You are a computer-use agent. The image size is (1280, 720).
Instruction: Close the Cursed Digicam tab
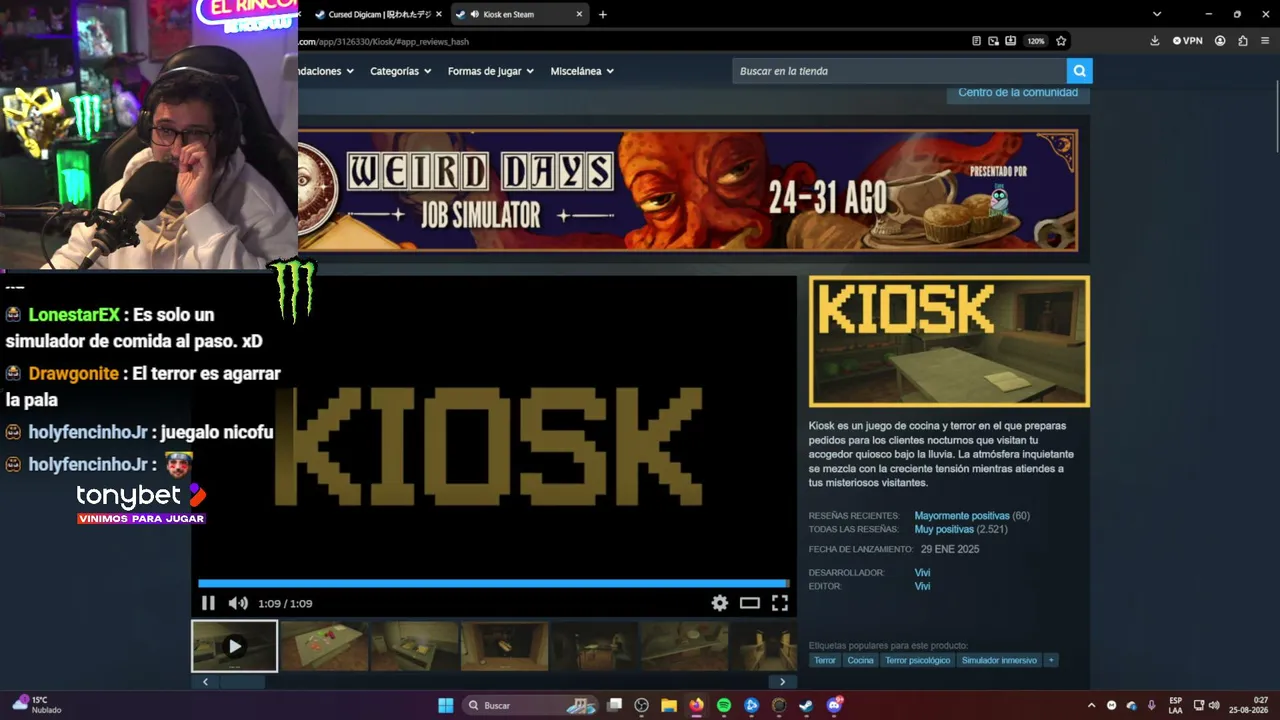[x=438, y=14]
